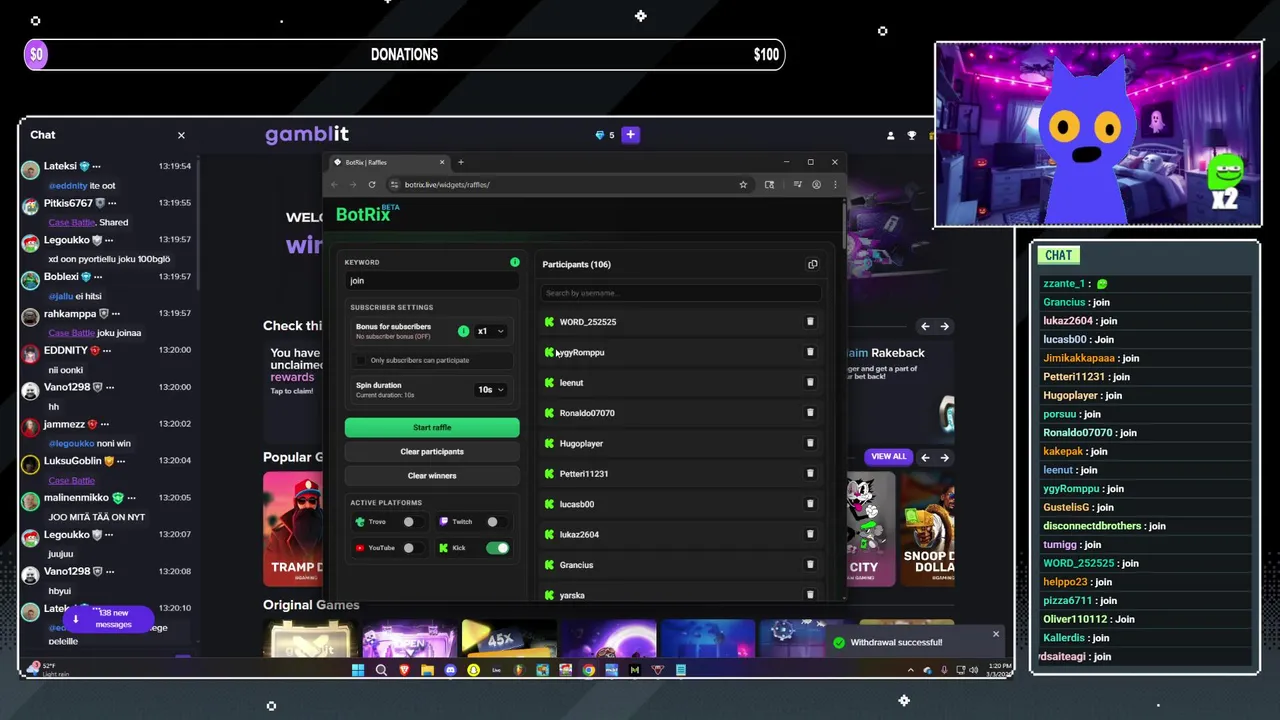Image resolution: width=1280 pixels, height=720 pixels.
Task: Reload the BotRix Raffles page
Action: 372,184
